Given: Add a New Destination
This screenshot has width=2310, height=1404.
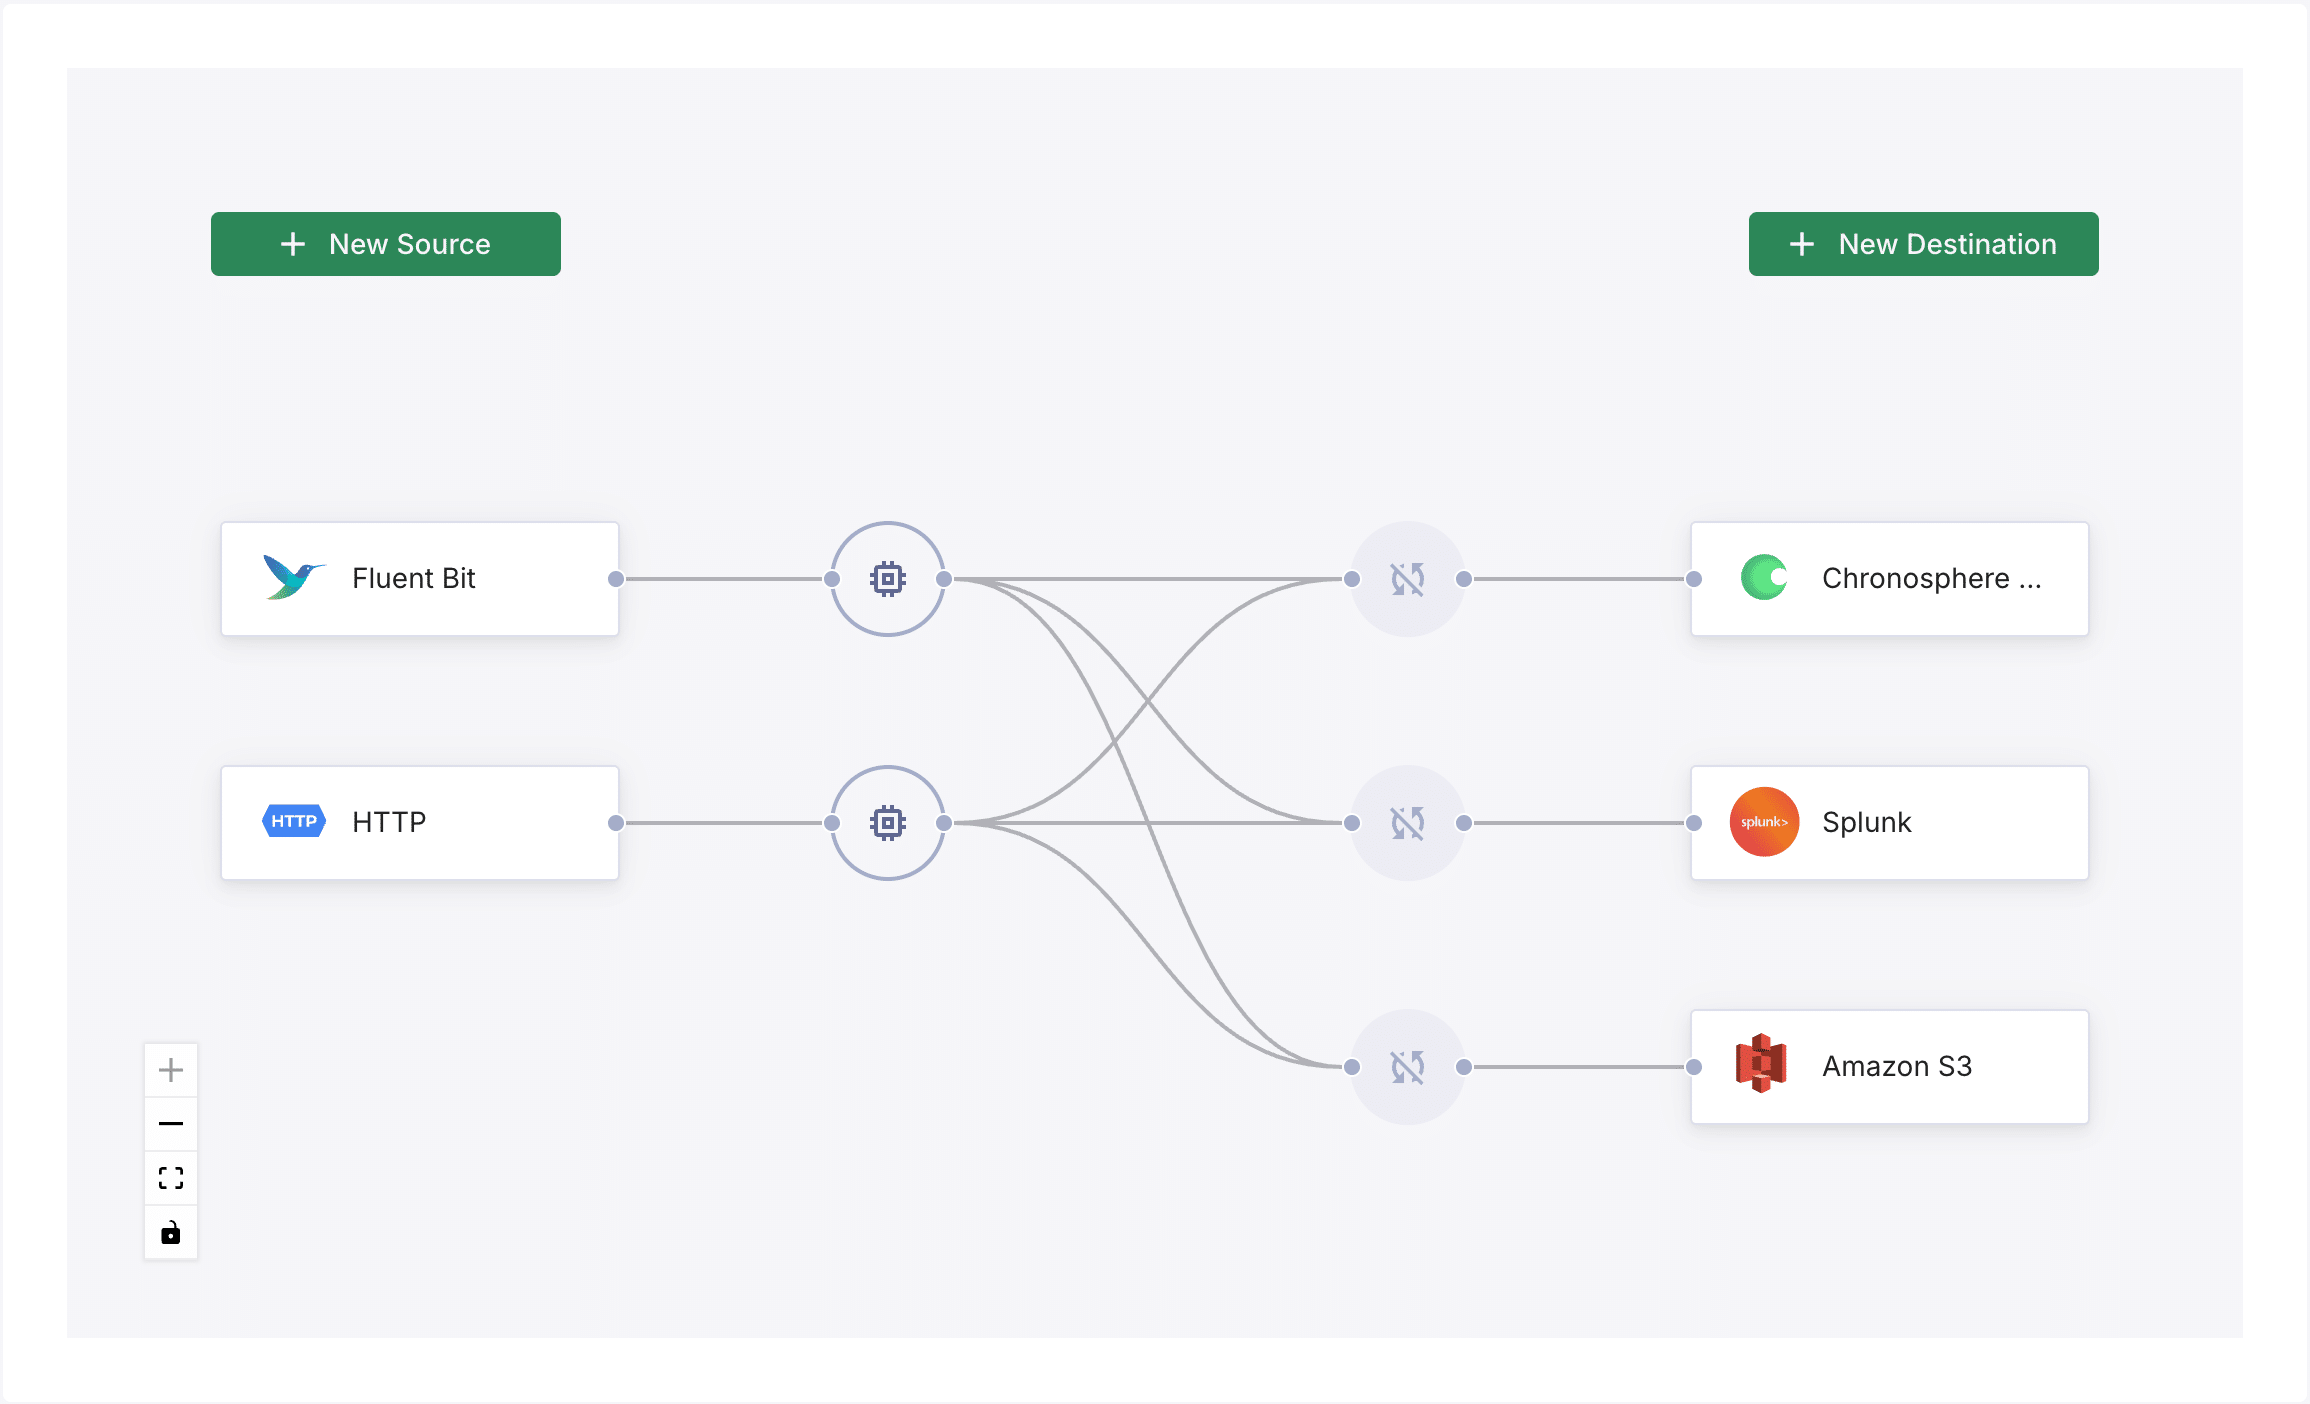Looking at the screenshot, I should coord(1923,244).
